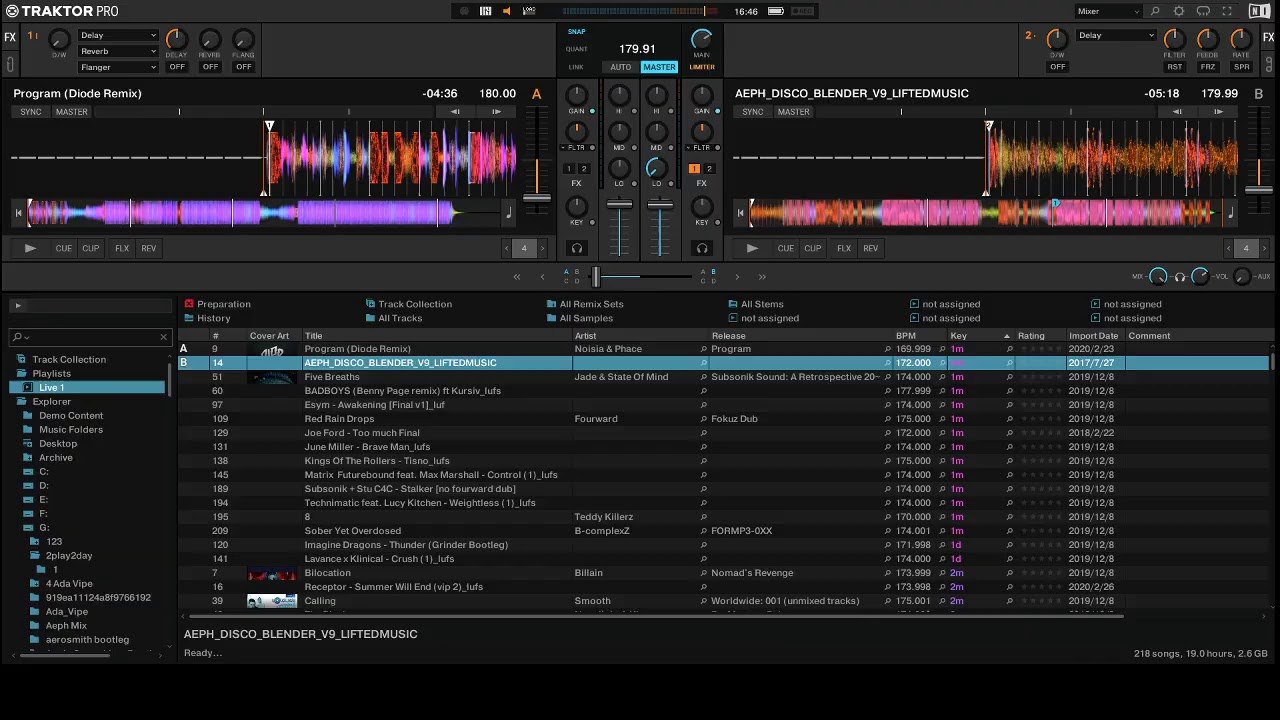The width and height of the screenshot is (1280, 720).
Task: Toggle MASTER on Deck B
Action: 793,112
